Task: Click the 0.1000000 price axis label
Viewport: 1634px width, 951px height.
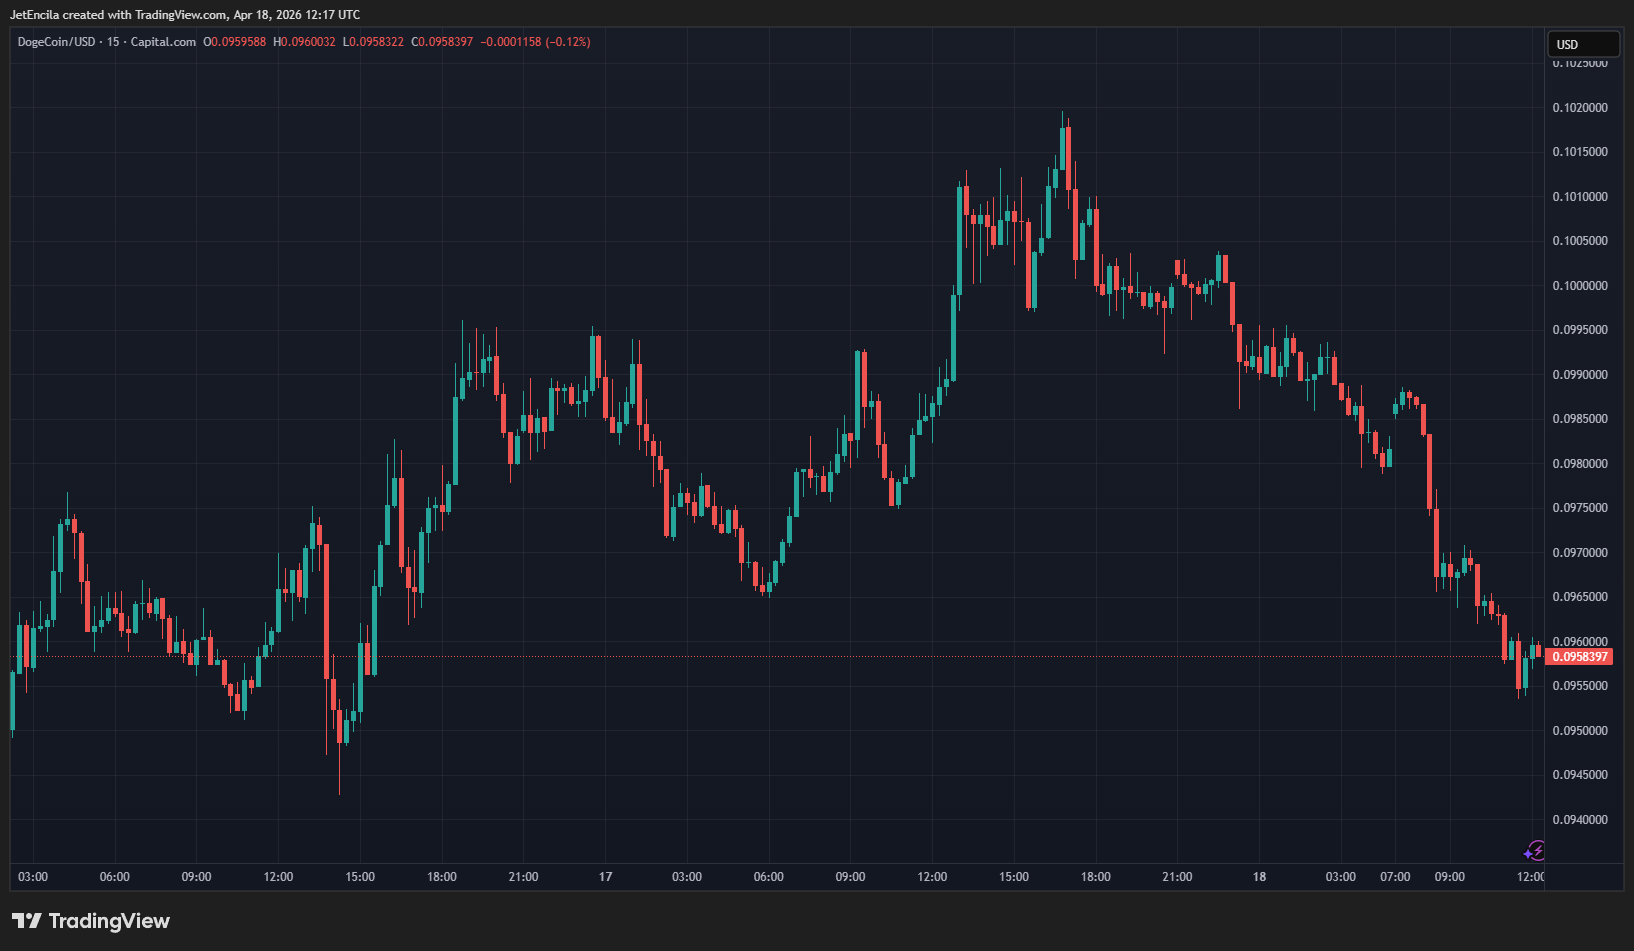Action: (x=1580, y=286)
